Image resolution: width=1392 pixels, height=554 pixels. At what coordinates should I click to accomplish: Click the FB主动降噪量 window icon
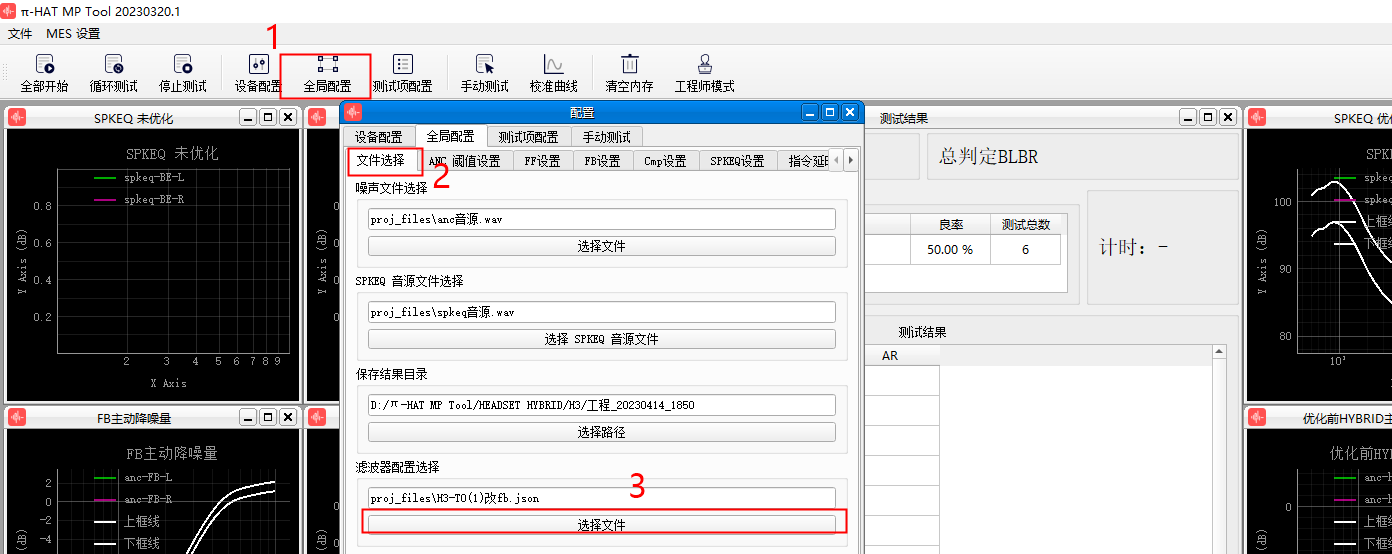click(17, 416)
